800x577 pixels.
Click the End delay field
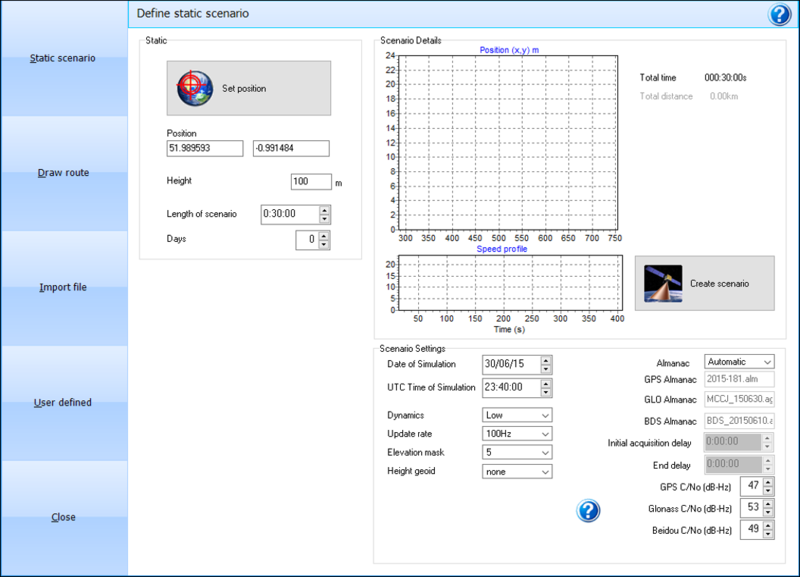pyautogui.click(x=734, y=464)
